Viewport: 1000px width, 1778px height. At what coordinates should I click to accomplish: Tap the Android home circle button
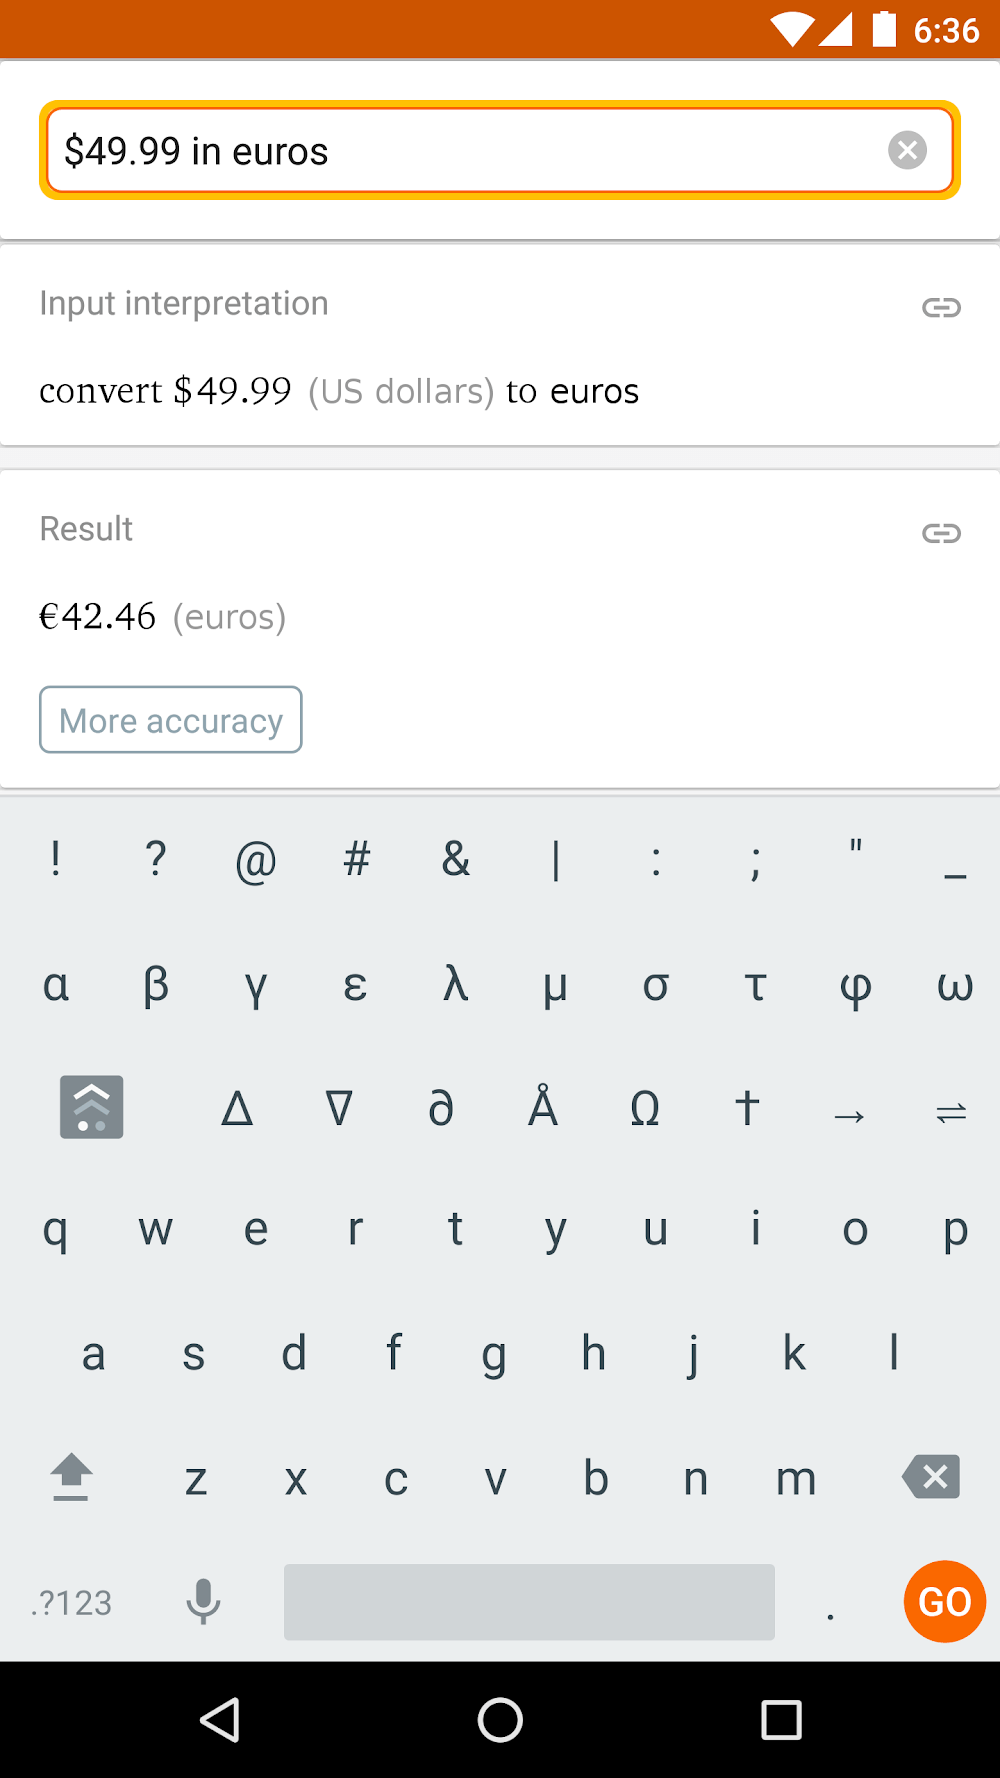tap(500, 1720)
